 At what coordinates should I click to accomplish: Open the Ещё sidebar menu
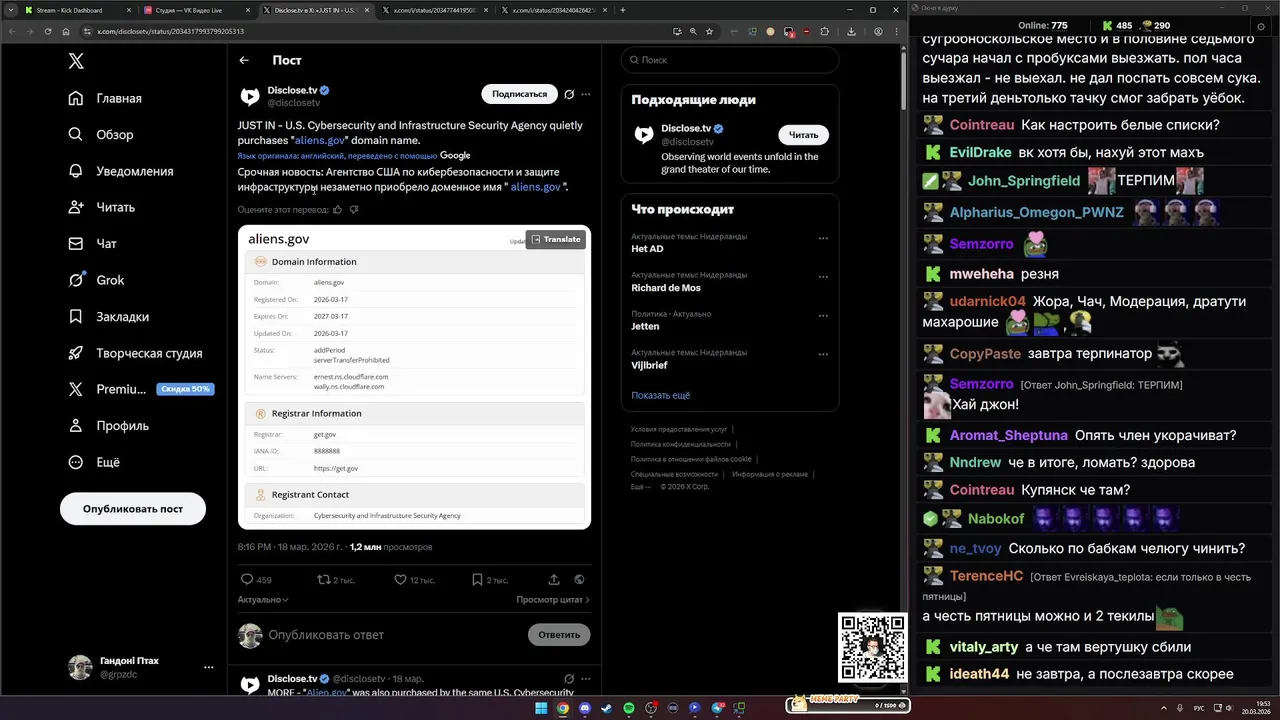(x=94, y=462)
